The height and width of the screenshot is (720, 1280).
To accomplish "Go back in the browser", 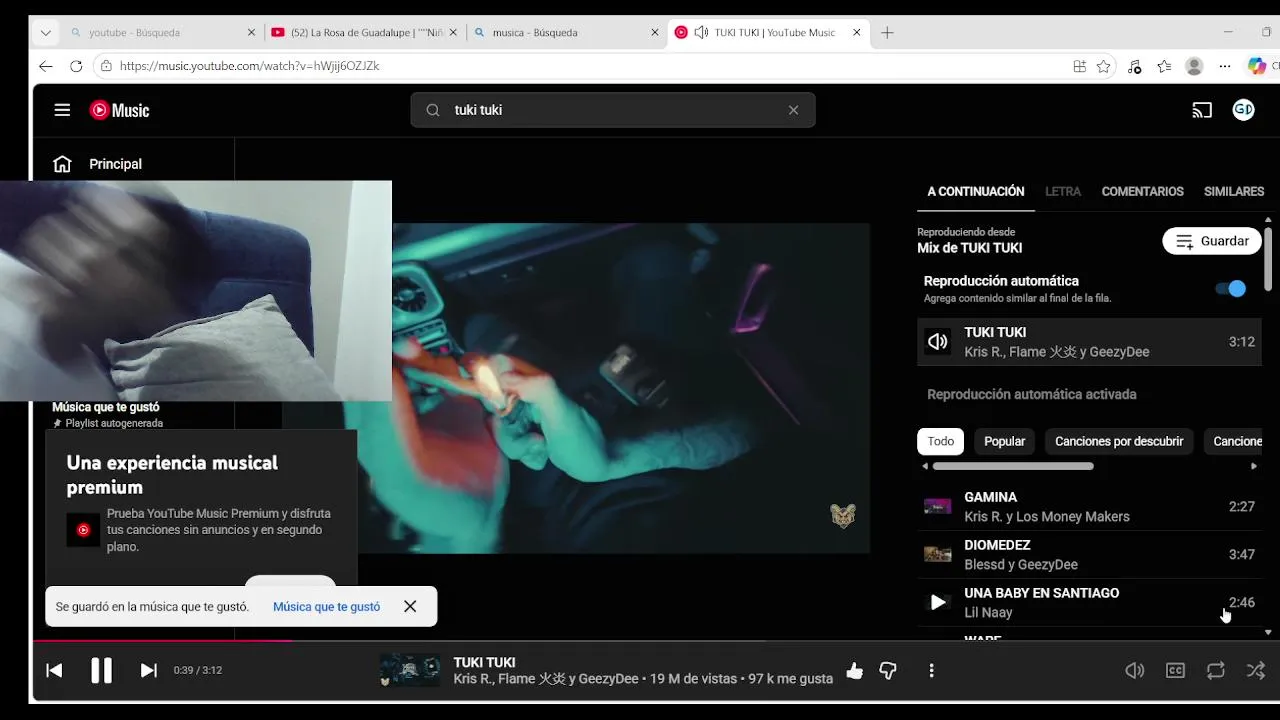I will coord(46,66).
